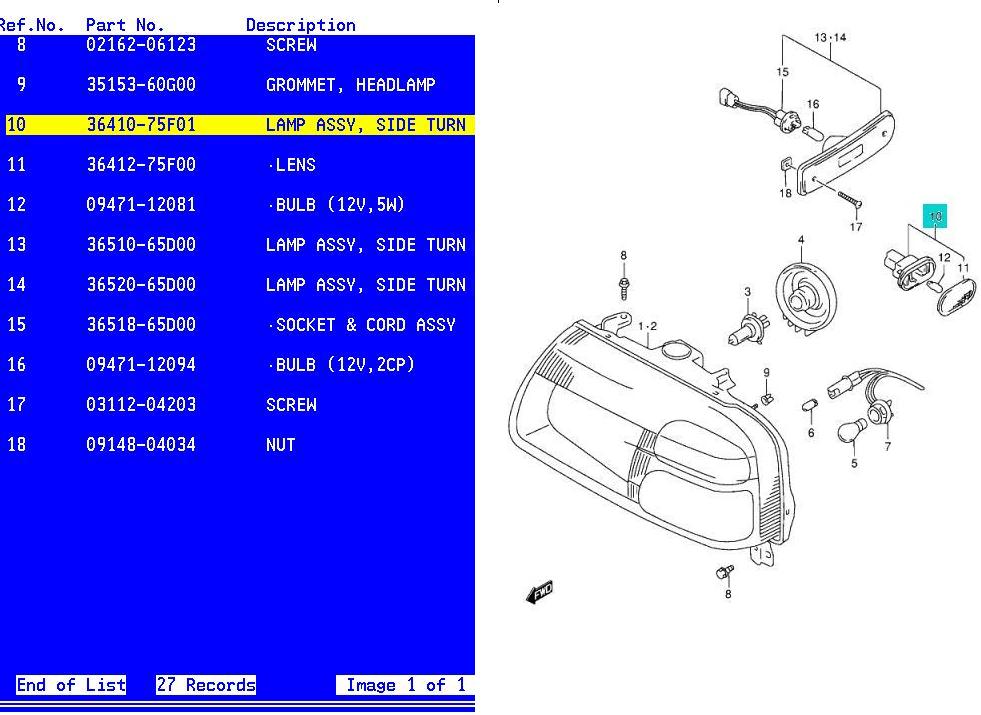The width and height of the screenshot is (981, 715).
Task: Click the Description column header
Action: click(300, 24)
